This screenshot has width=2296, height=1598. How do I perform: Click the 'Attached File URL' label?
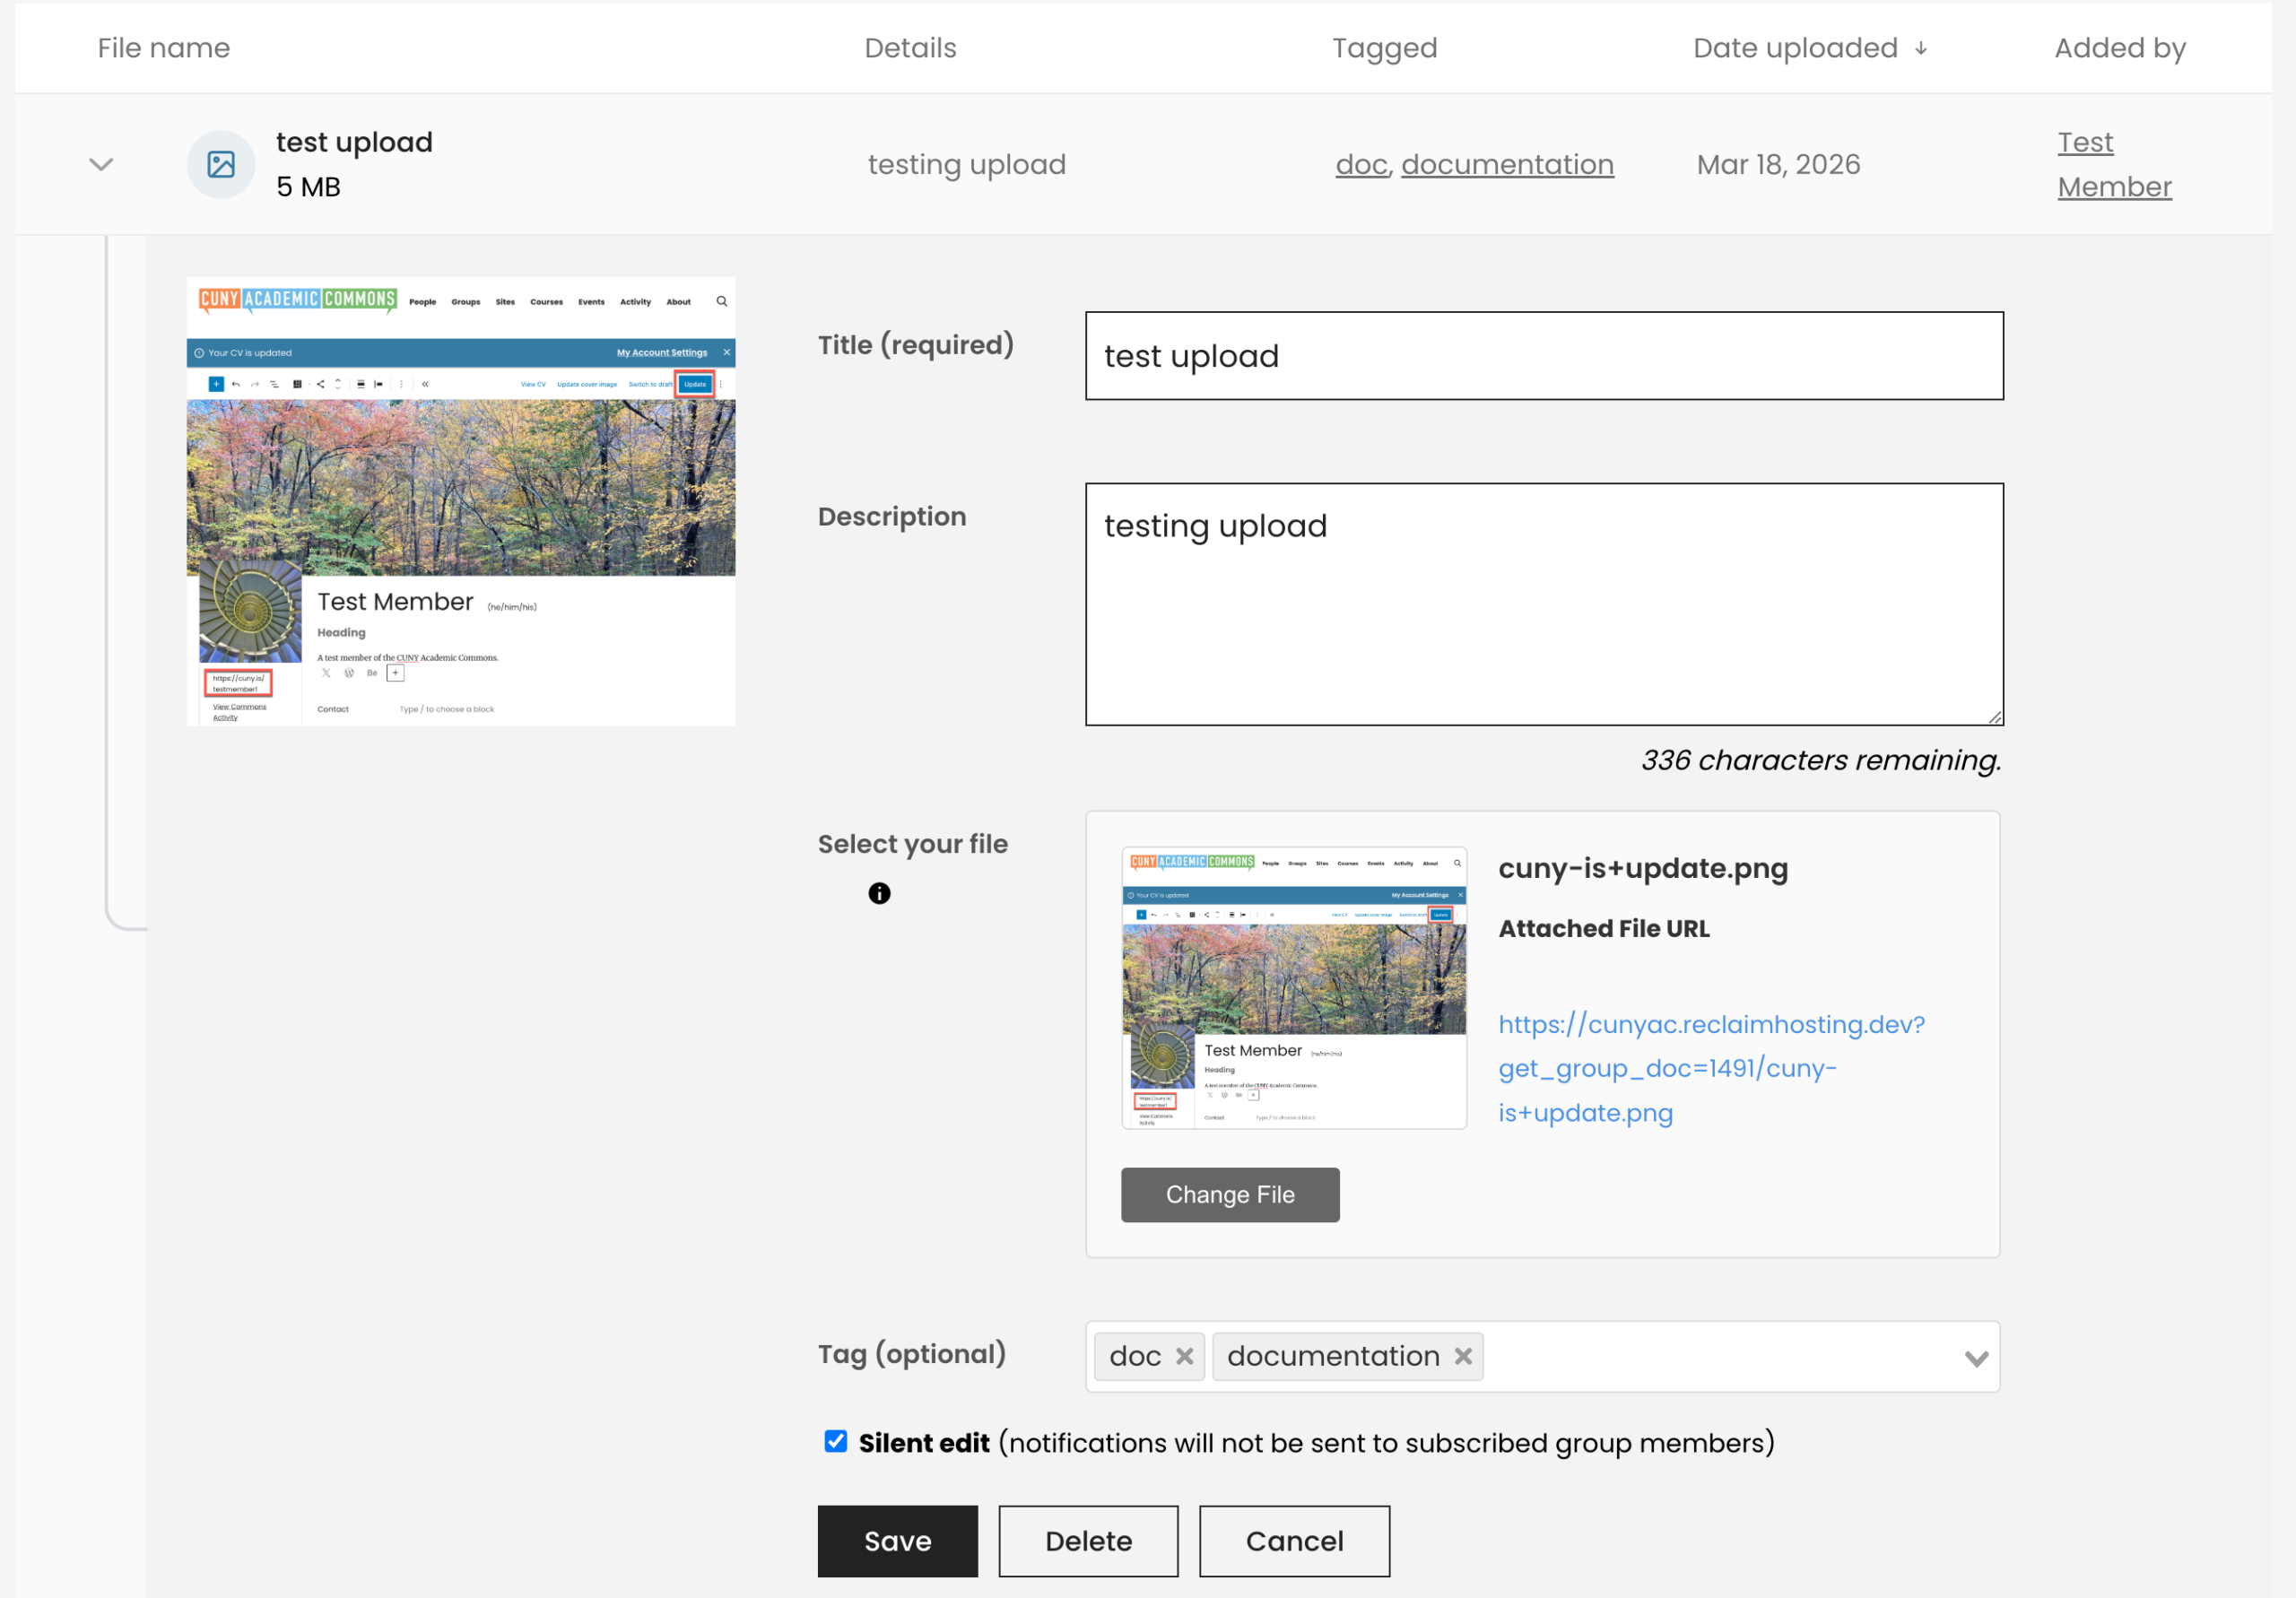1604,928
